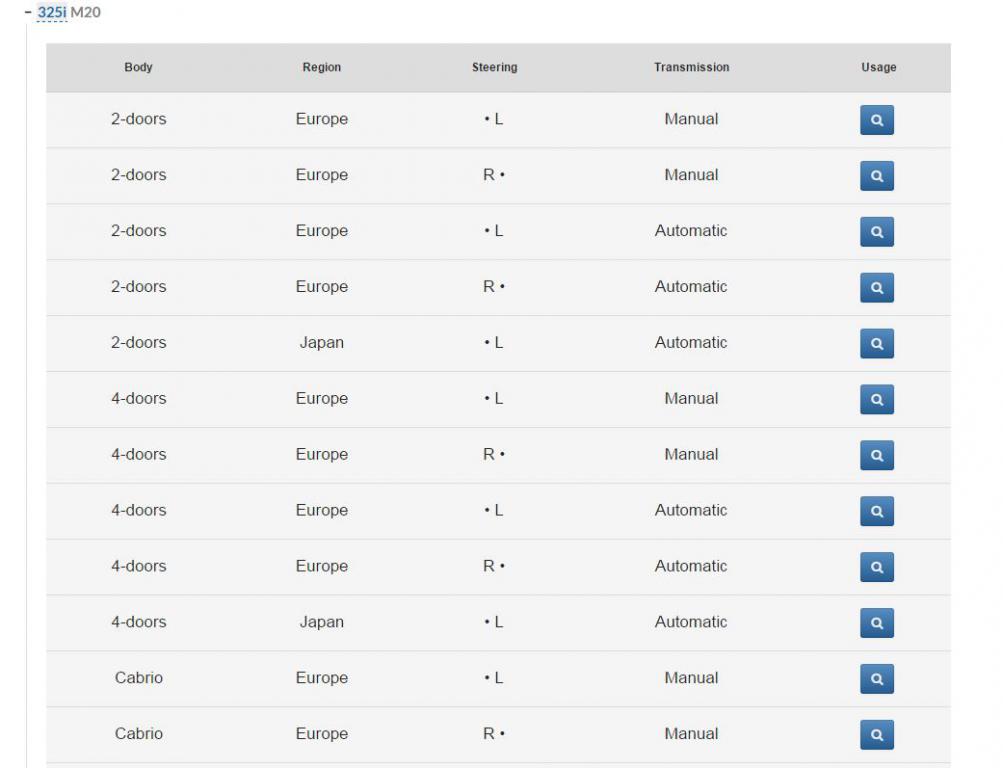
Task: Open usage search for 2-doors Europe left-hand Automatic
Action: (876, 232)
